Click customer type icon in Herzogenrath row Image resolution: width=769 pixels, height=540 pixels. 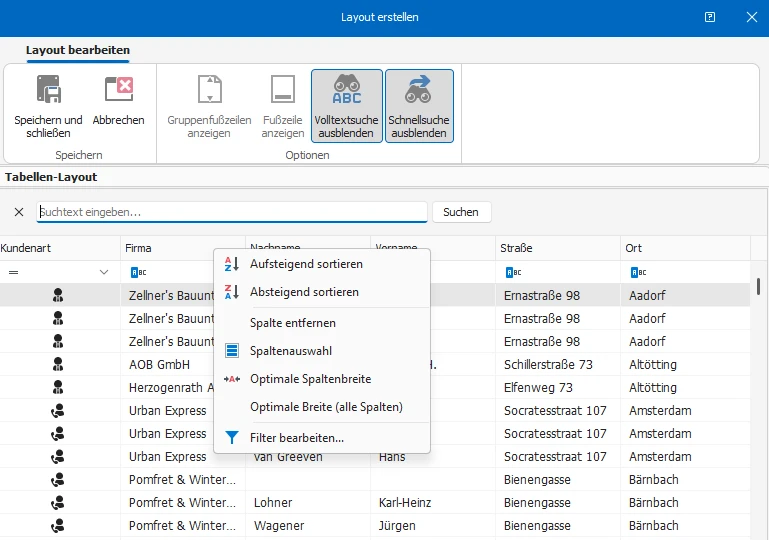pyautogui.click(x=58, y=387)
